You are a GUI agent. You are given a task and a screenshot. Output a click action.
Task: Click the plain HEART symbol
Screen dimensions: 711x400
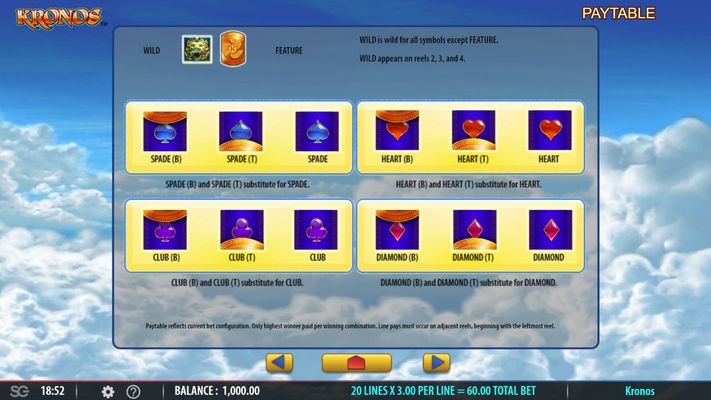coord(550,130)
